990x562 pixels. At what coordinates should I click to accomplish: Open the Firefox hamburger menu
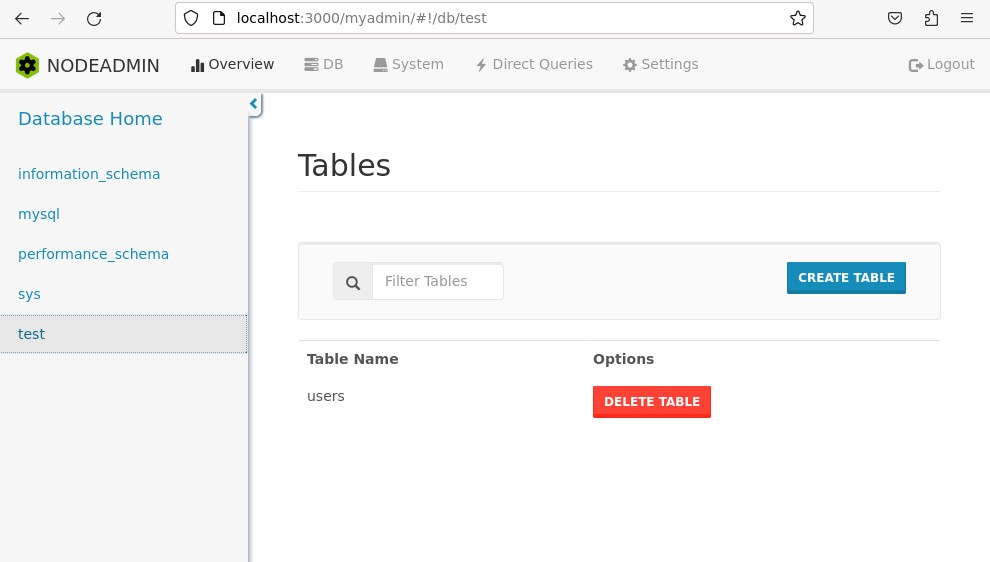967,18
